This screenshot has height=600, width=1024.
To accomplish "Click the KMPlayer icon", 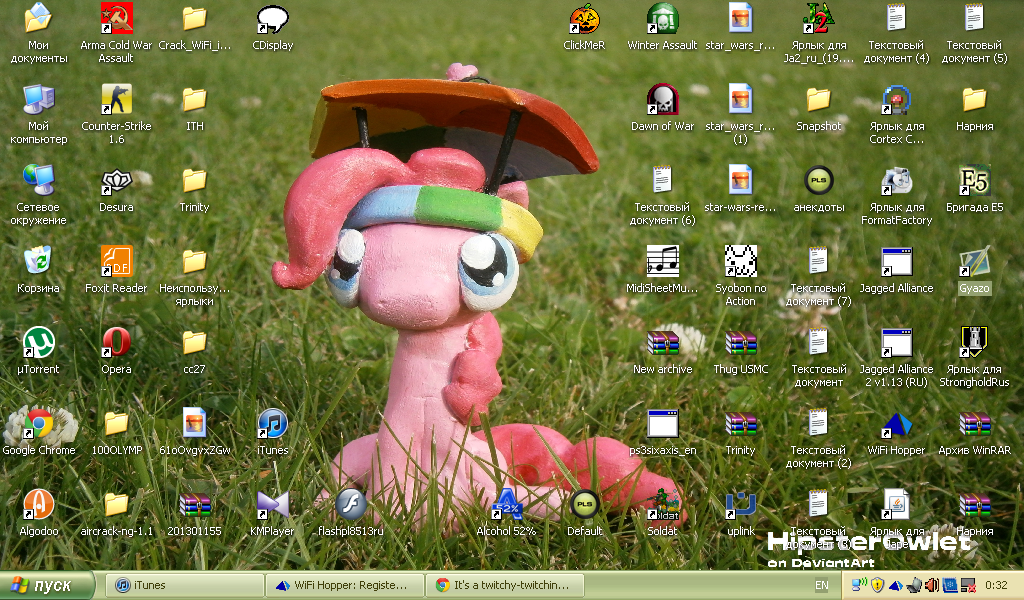I will (x=272, y=504).
